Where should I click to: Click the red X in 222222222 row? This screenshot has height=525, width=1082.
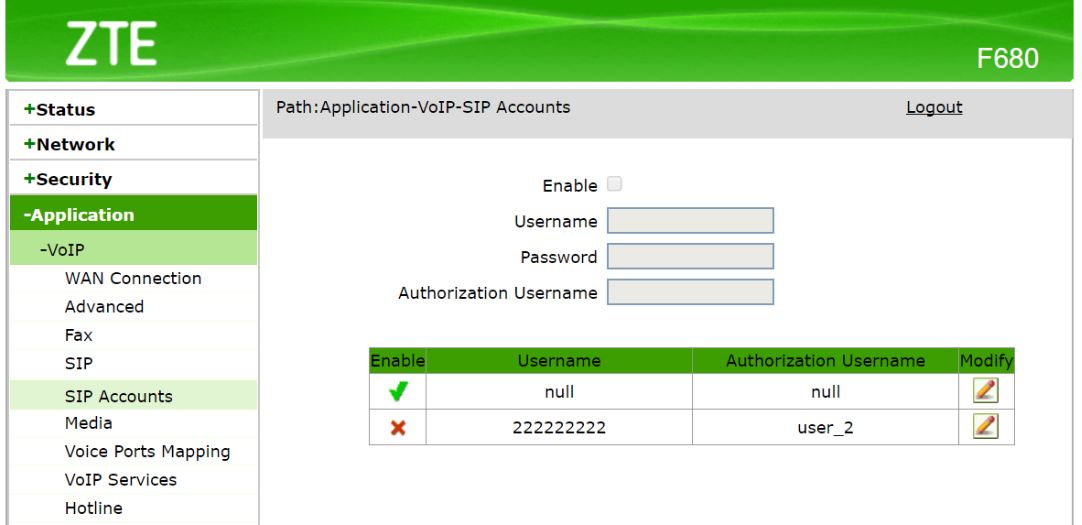coord(397,428)
